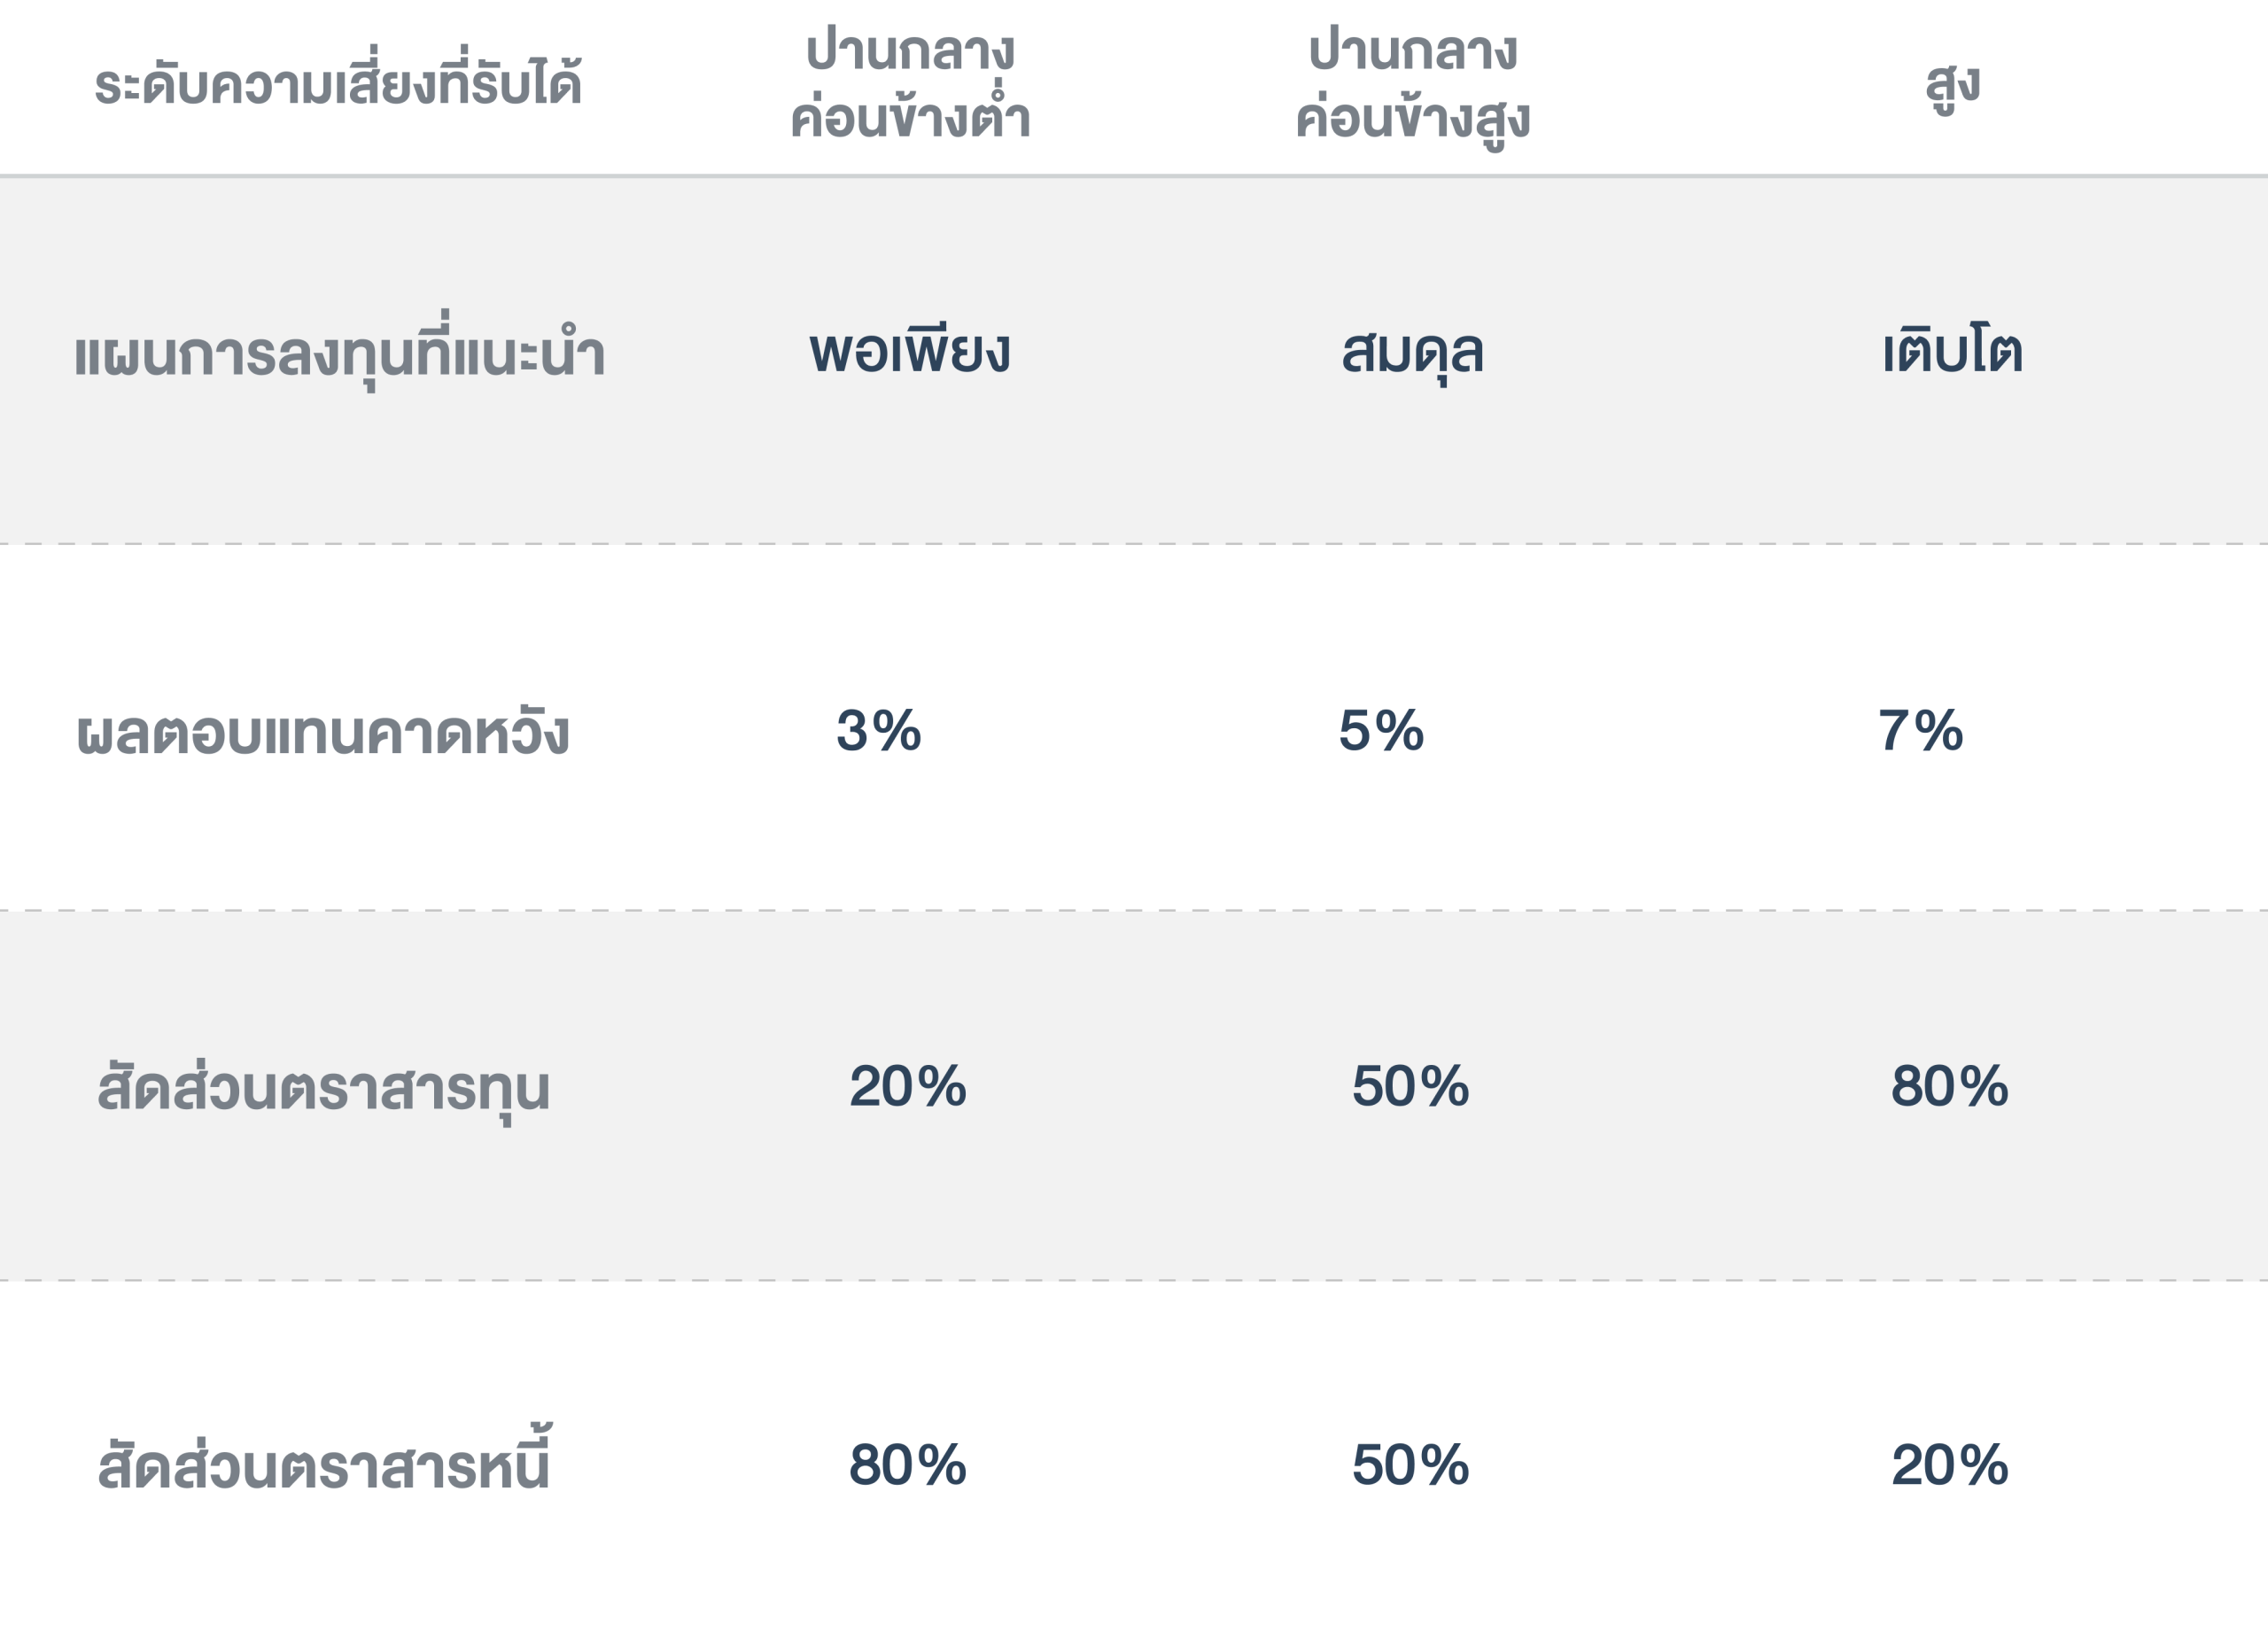Click the สัดส่วนตราสารทุน row label
This screenshot has height=1647, width=2268.
click(324, 1088)
